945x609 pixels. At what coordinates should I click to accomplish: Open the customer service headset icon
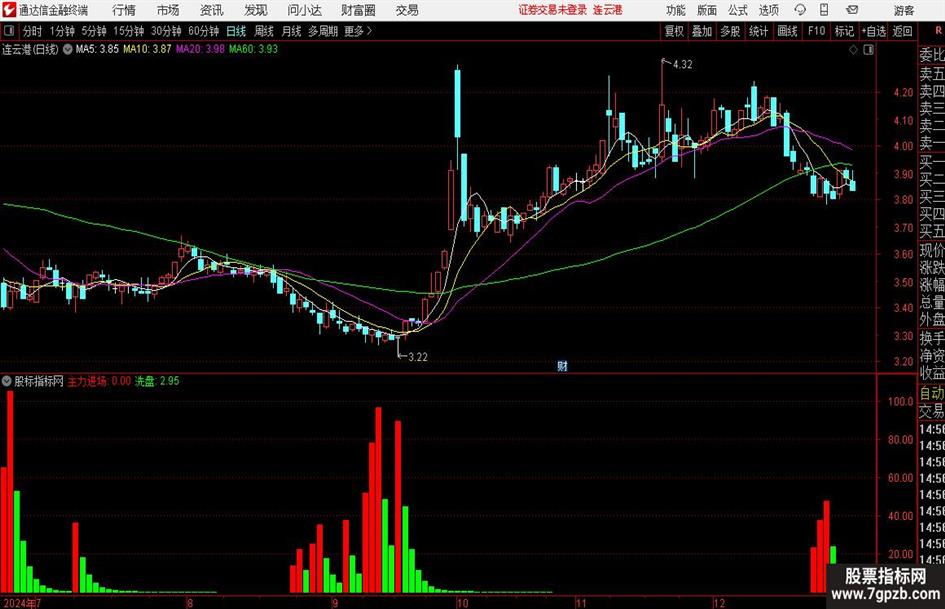[x=800, y=10]
